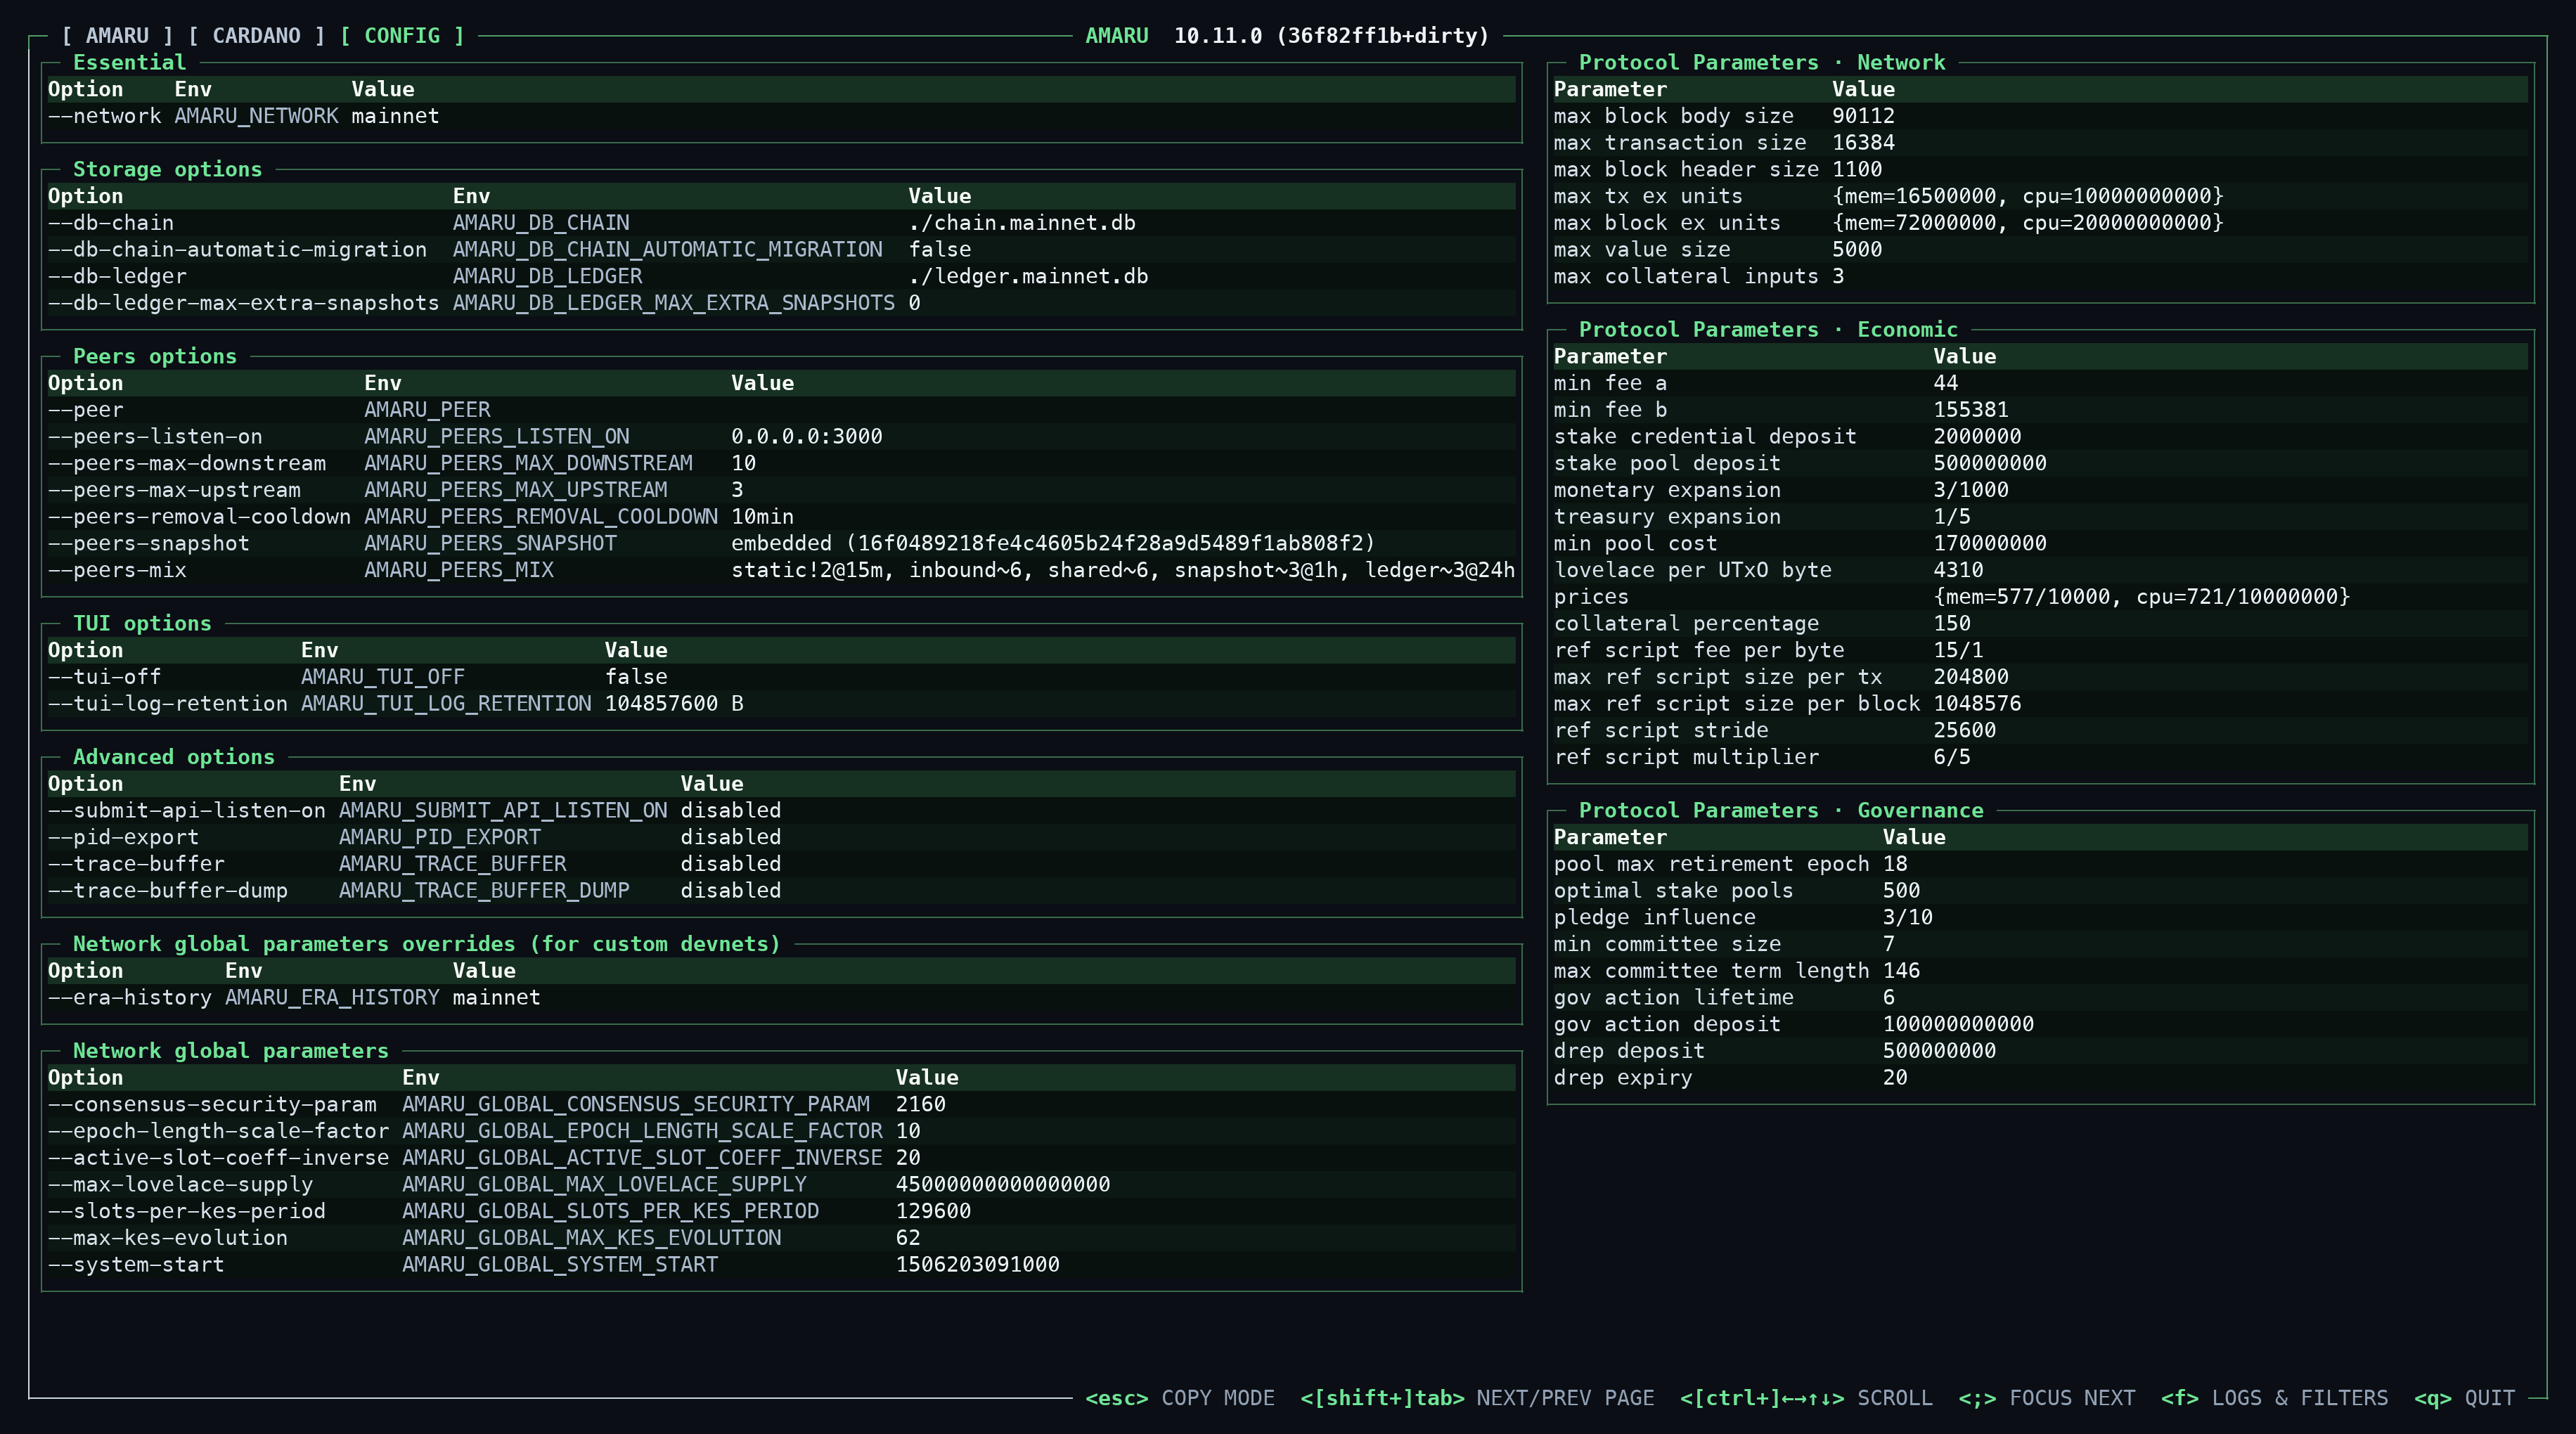Click the prices mem/cpu value
The width and height of the screenshot is (2576, 1434).
tap(2142, 597)
